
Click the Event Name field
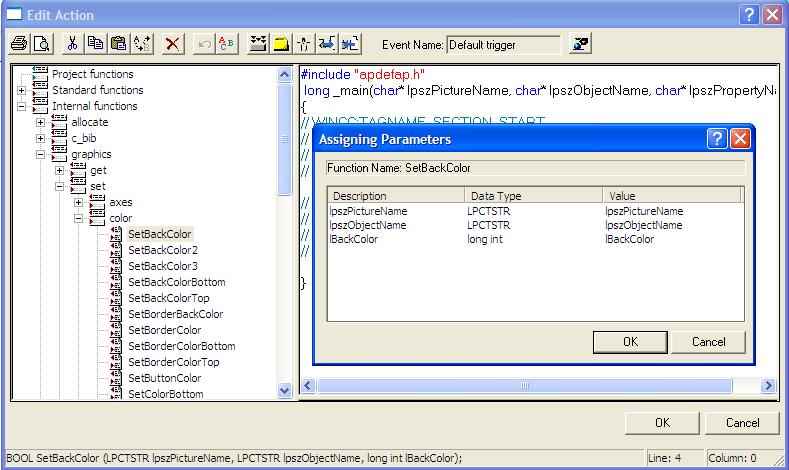(x=503, y=45)
